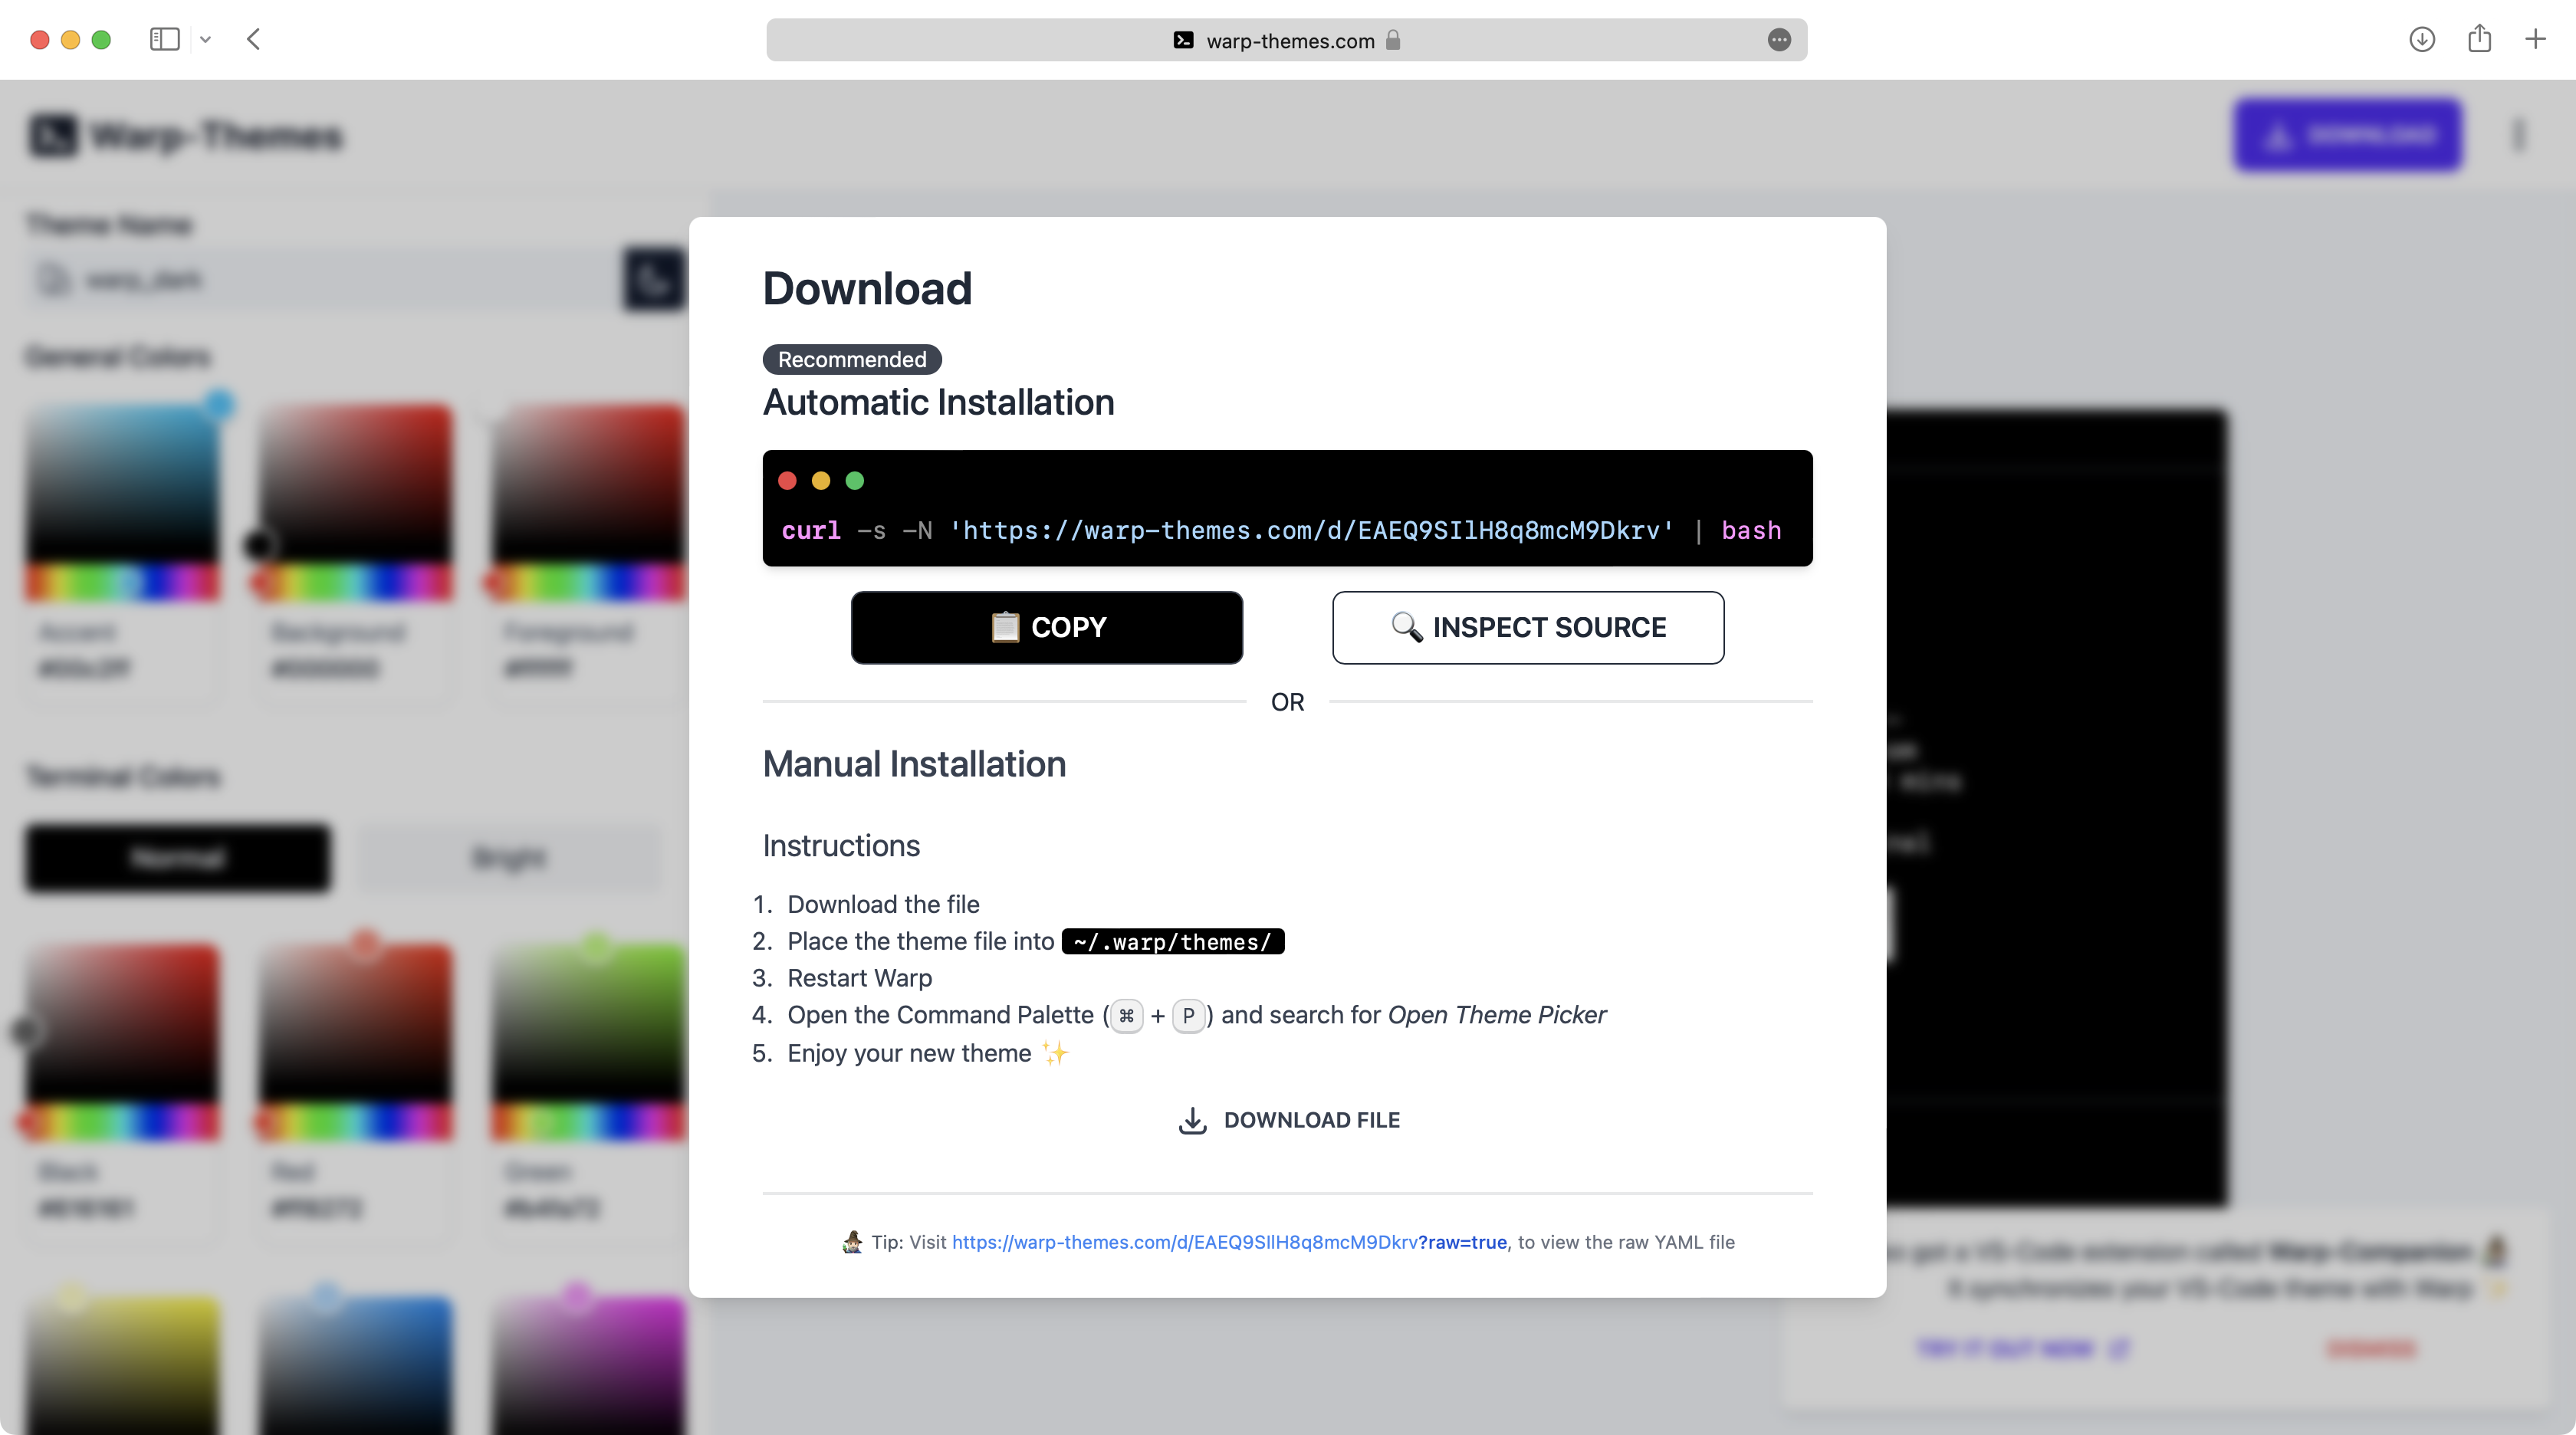Click the curl command text in terminal box

(1282, 530)
